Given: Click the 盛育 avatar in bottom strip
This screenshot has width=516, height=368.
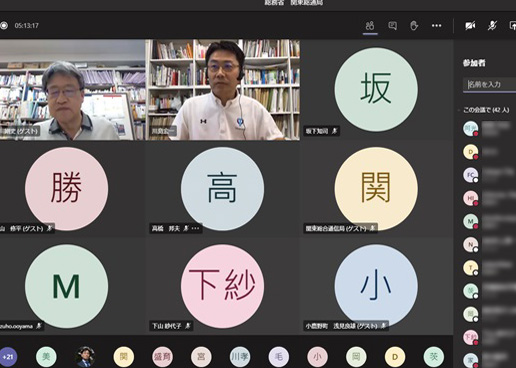Looking at the screenshot, I should 162,357.
